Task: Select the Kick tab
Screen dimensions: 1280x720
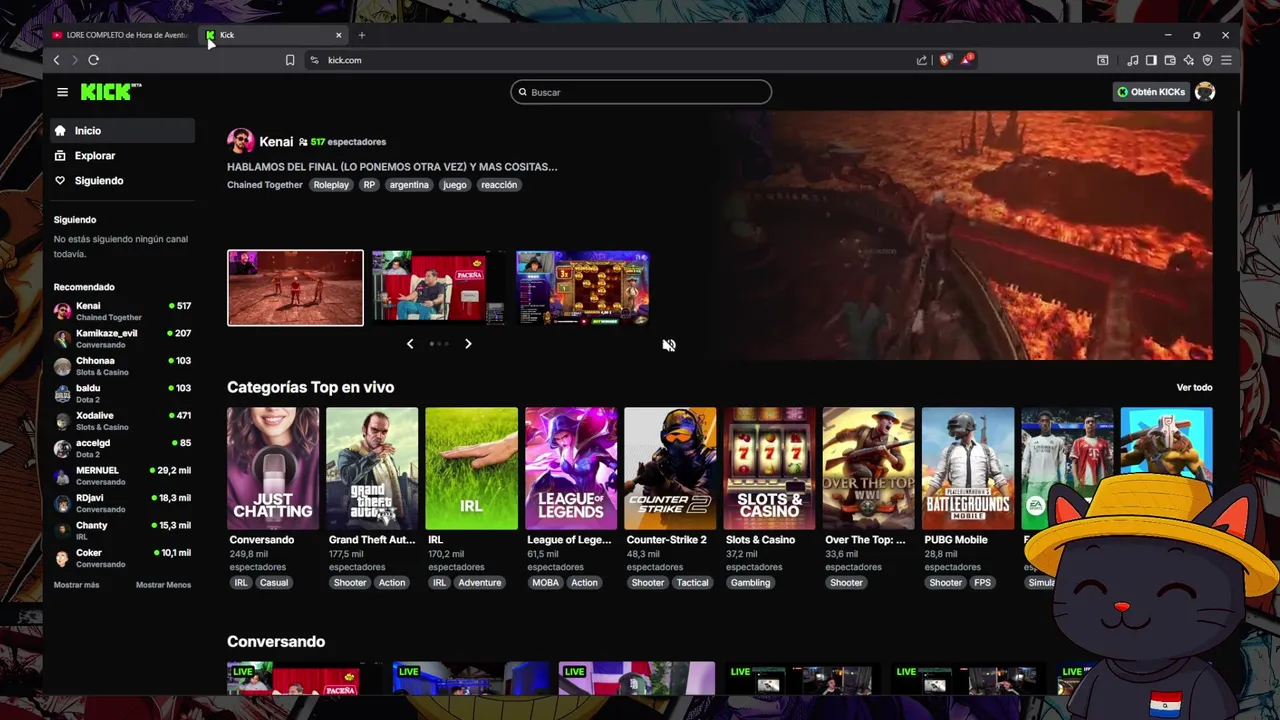Action: (274, 35)
